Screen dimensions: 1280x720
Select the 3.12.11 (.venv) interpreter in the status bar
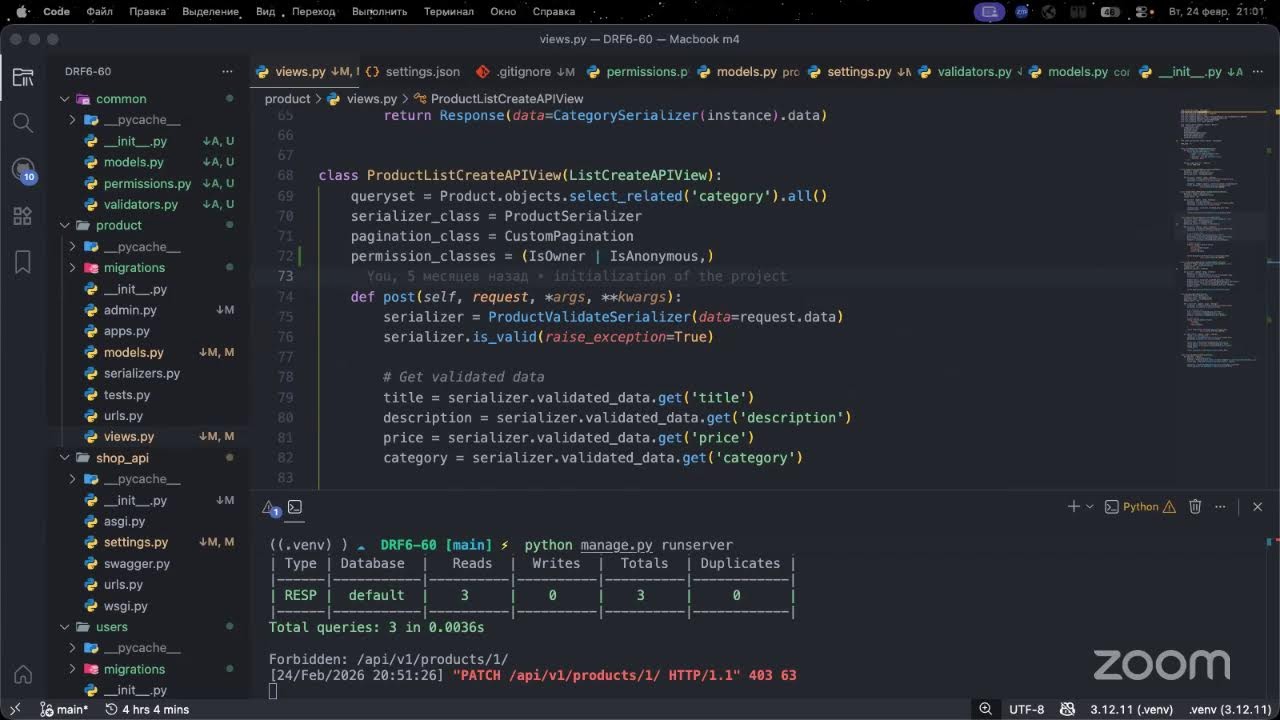(1131, 709)
